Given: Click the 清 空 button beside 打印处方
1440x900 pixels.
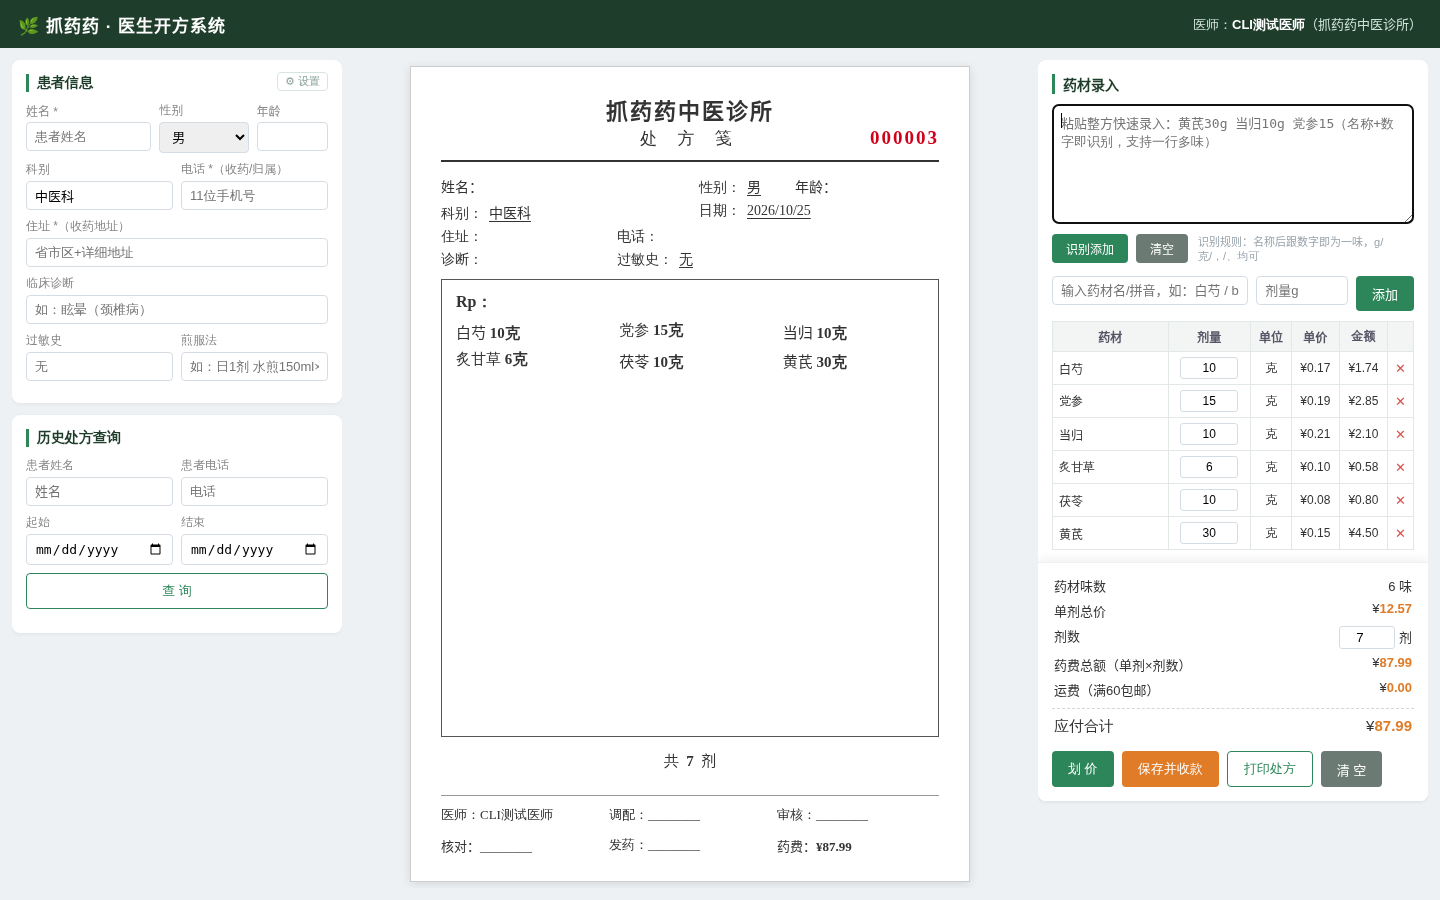Looking at the screenshot, I should click(x=1351, y=769).
